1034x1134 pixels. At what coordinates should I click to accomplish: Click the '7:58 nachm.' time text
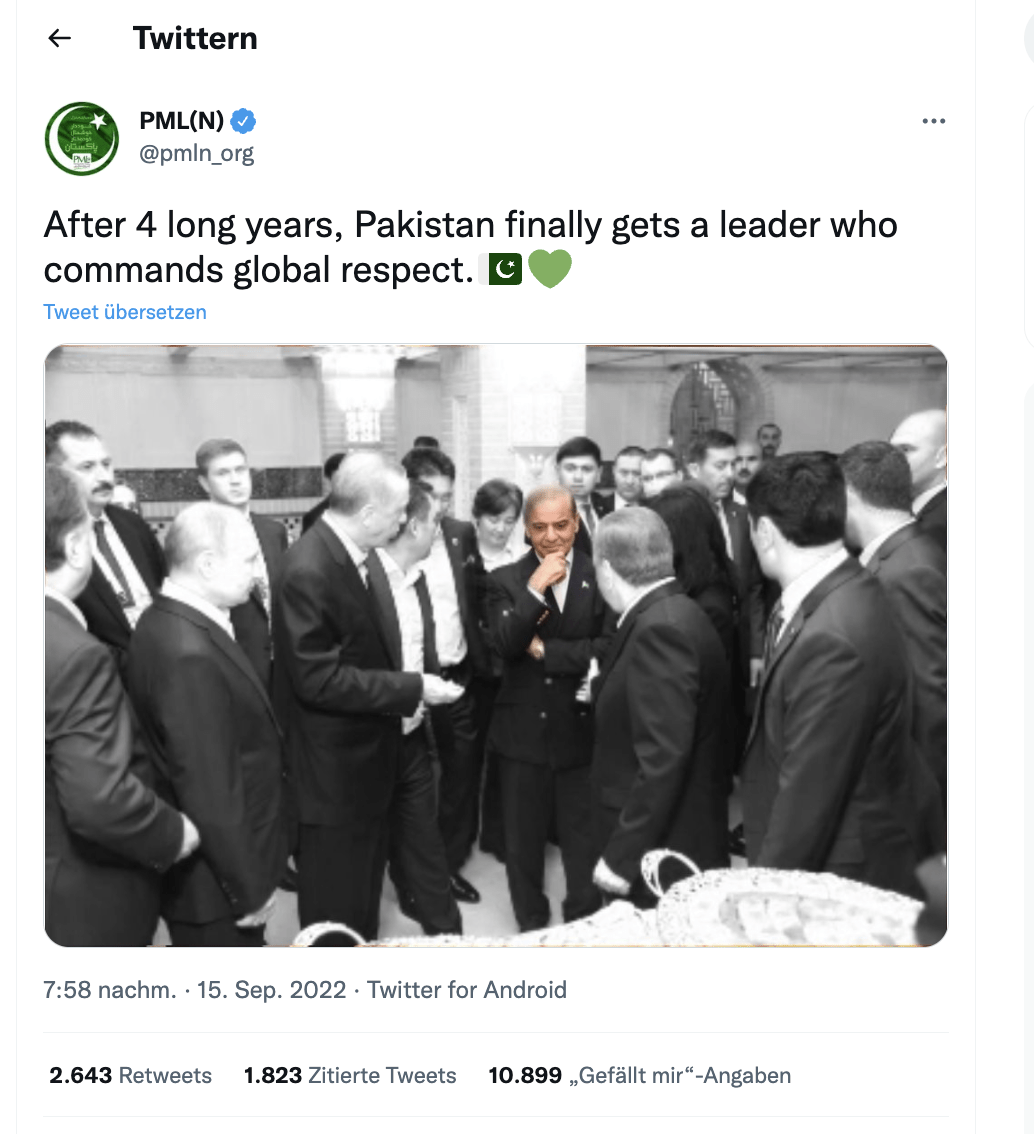[x=110, y=990]
